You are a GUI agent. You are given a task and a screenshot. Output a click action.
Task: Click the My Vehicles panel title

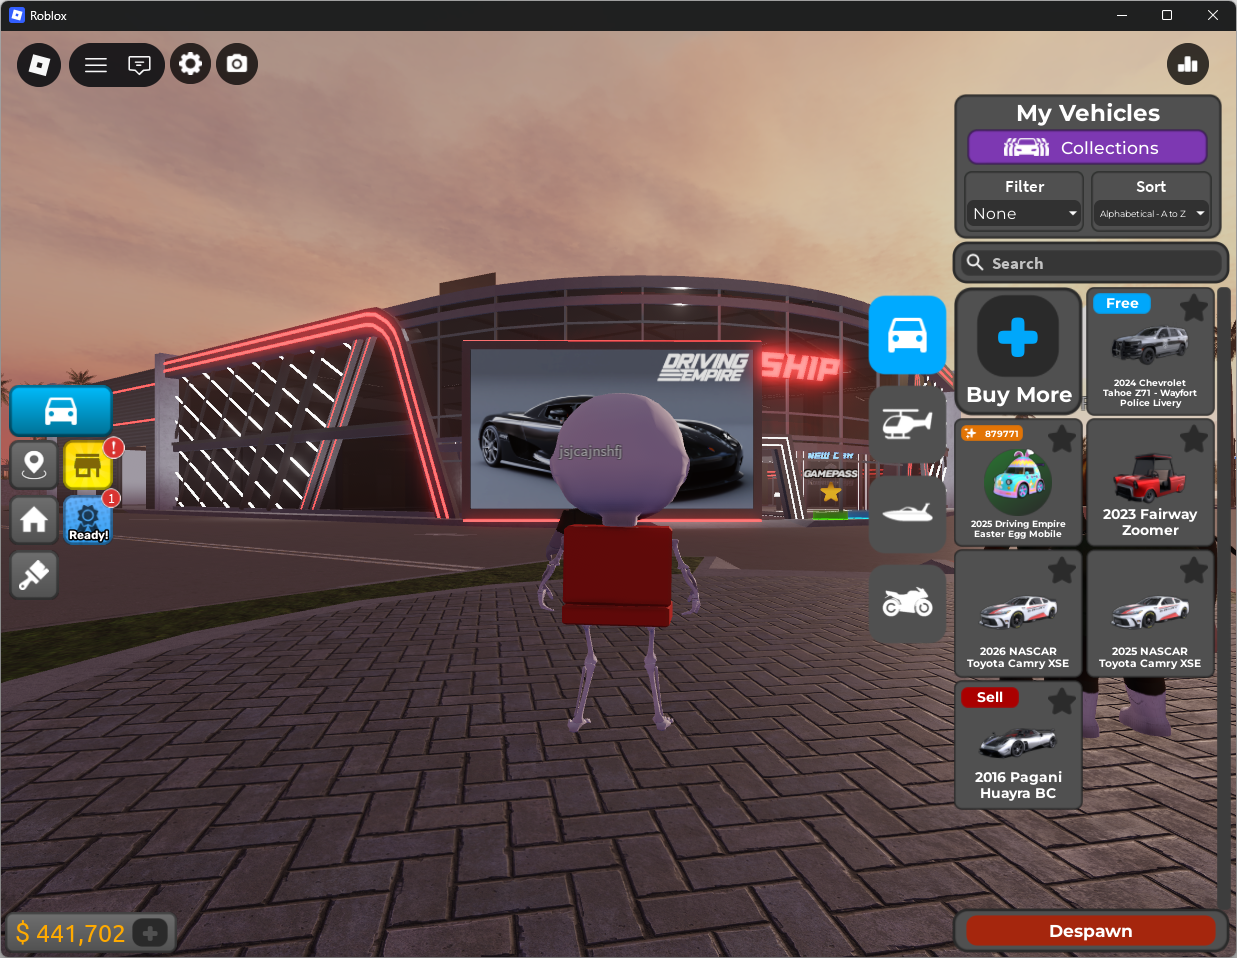[x=1088, y=113]
